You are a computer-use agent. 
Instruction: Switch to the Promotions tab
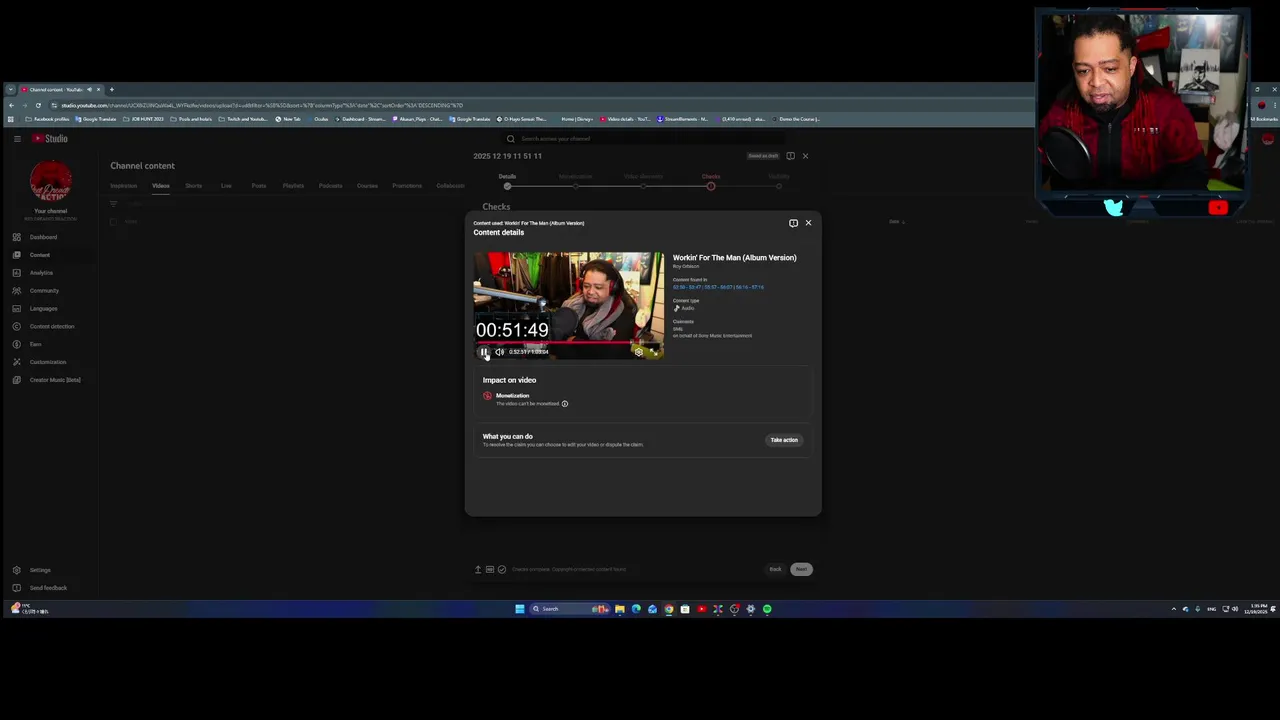coord(407,186)
